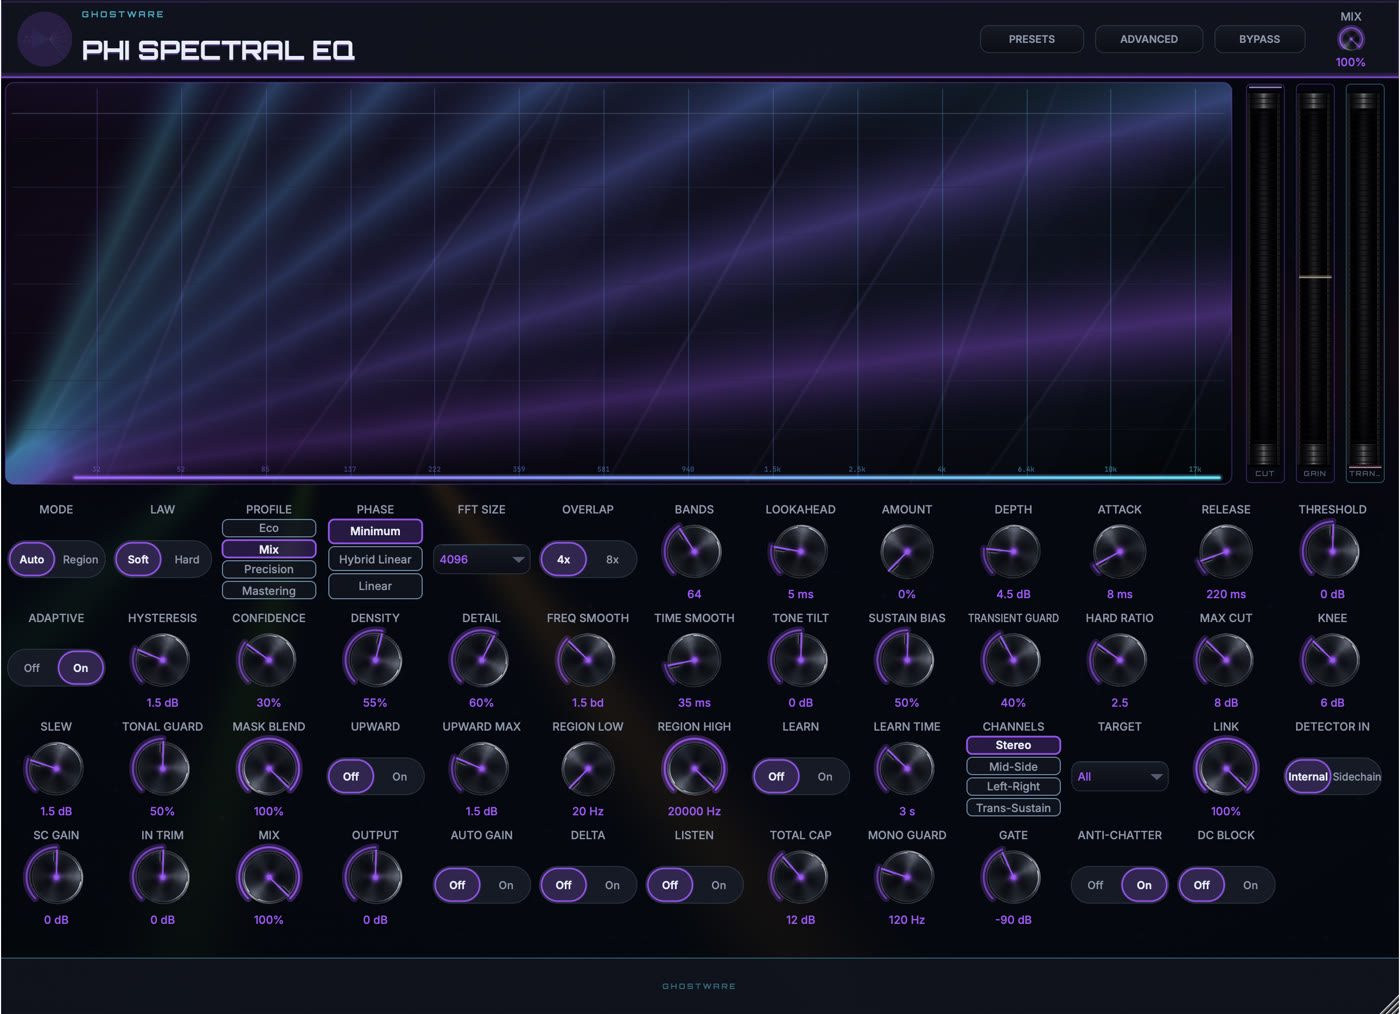1400x1014 pixels.
Task: Click the HYSTERESIS knob
Action: 162,660
